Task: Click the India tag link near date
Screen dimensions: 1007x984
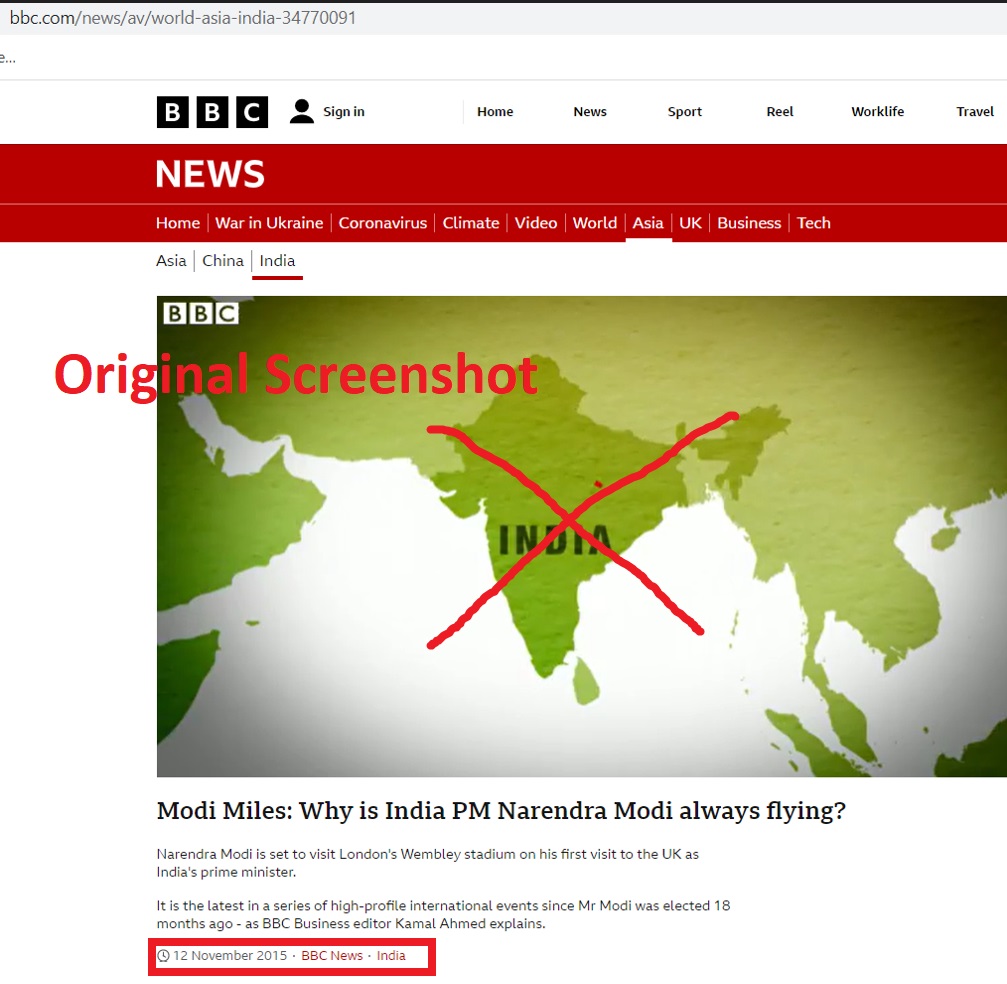Action: point(391,956)
